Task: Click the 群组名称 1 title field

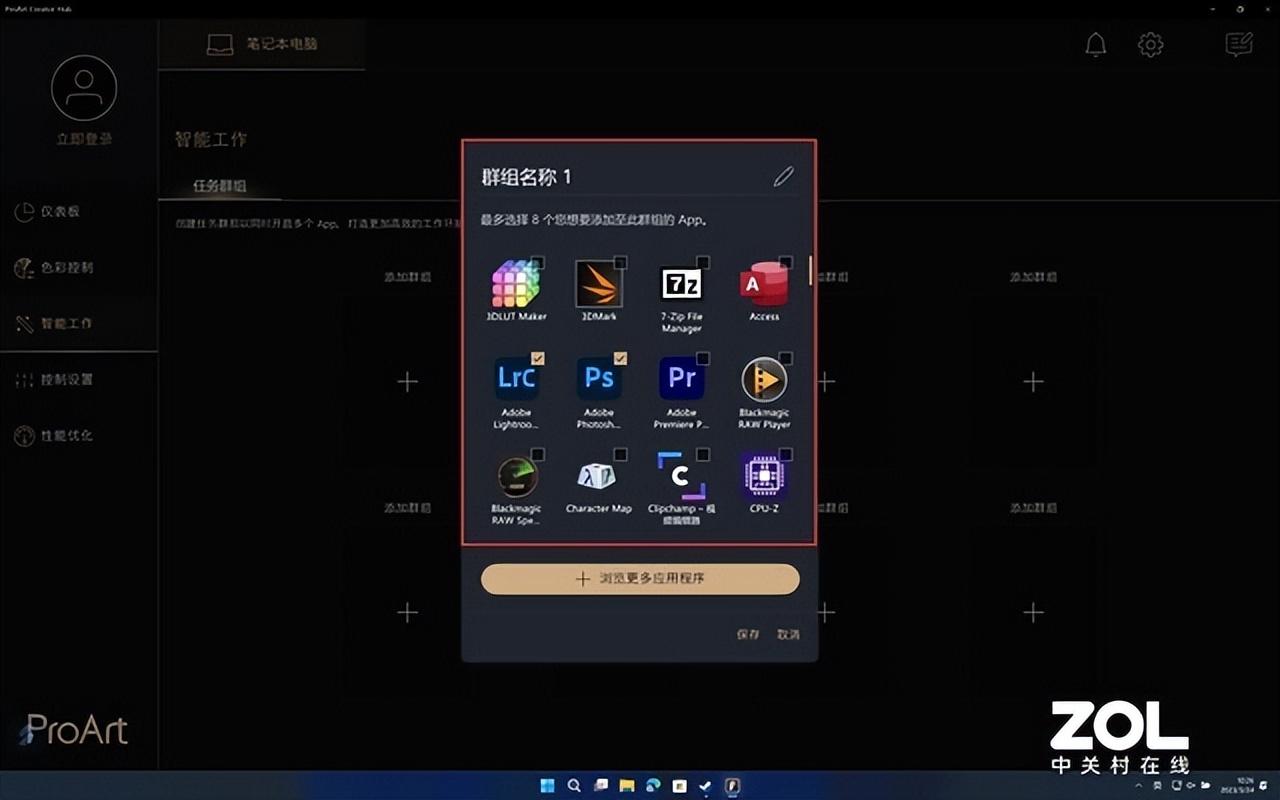Action: coord(527,177)
